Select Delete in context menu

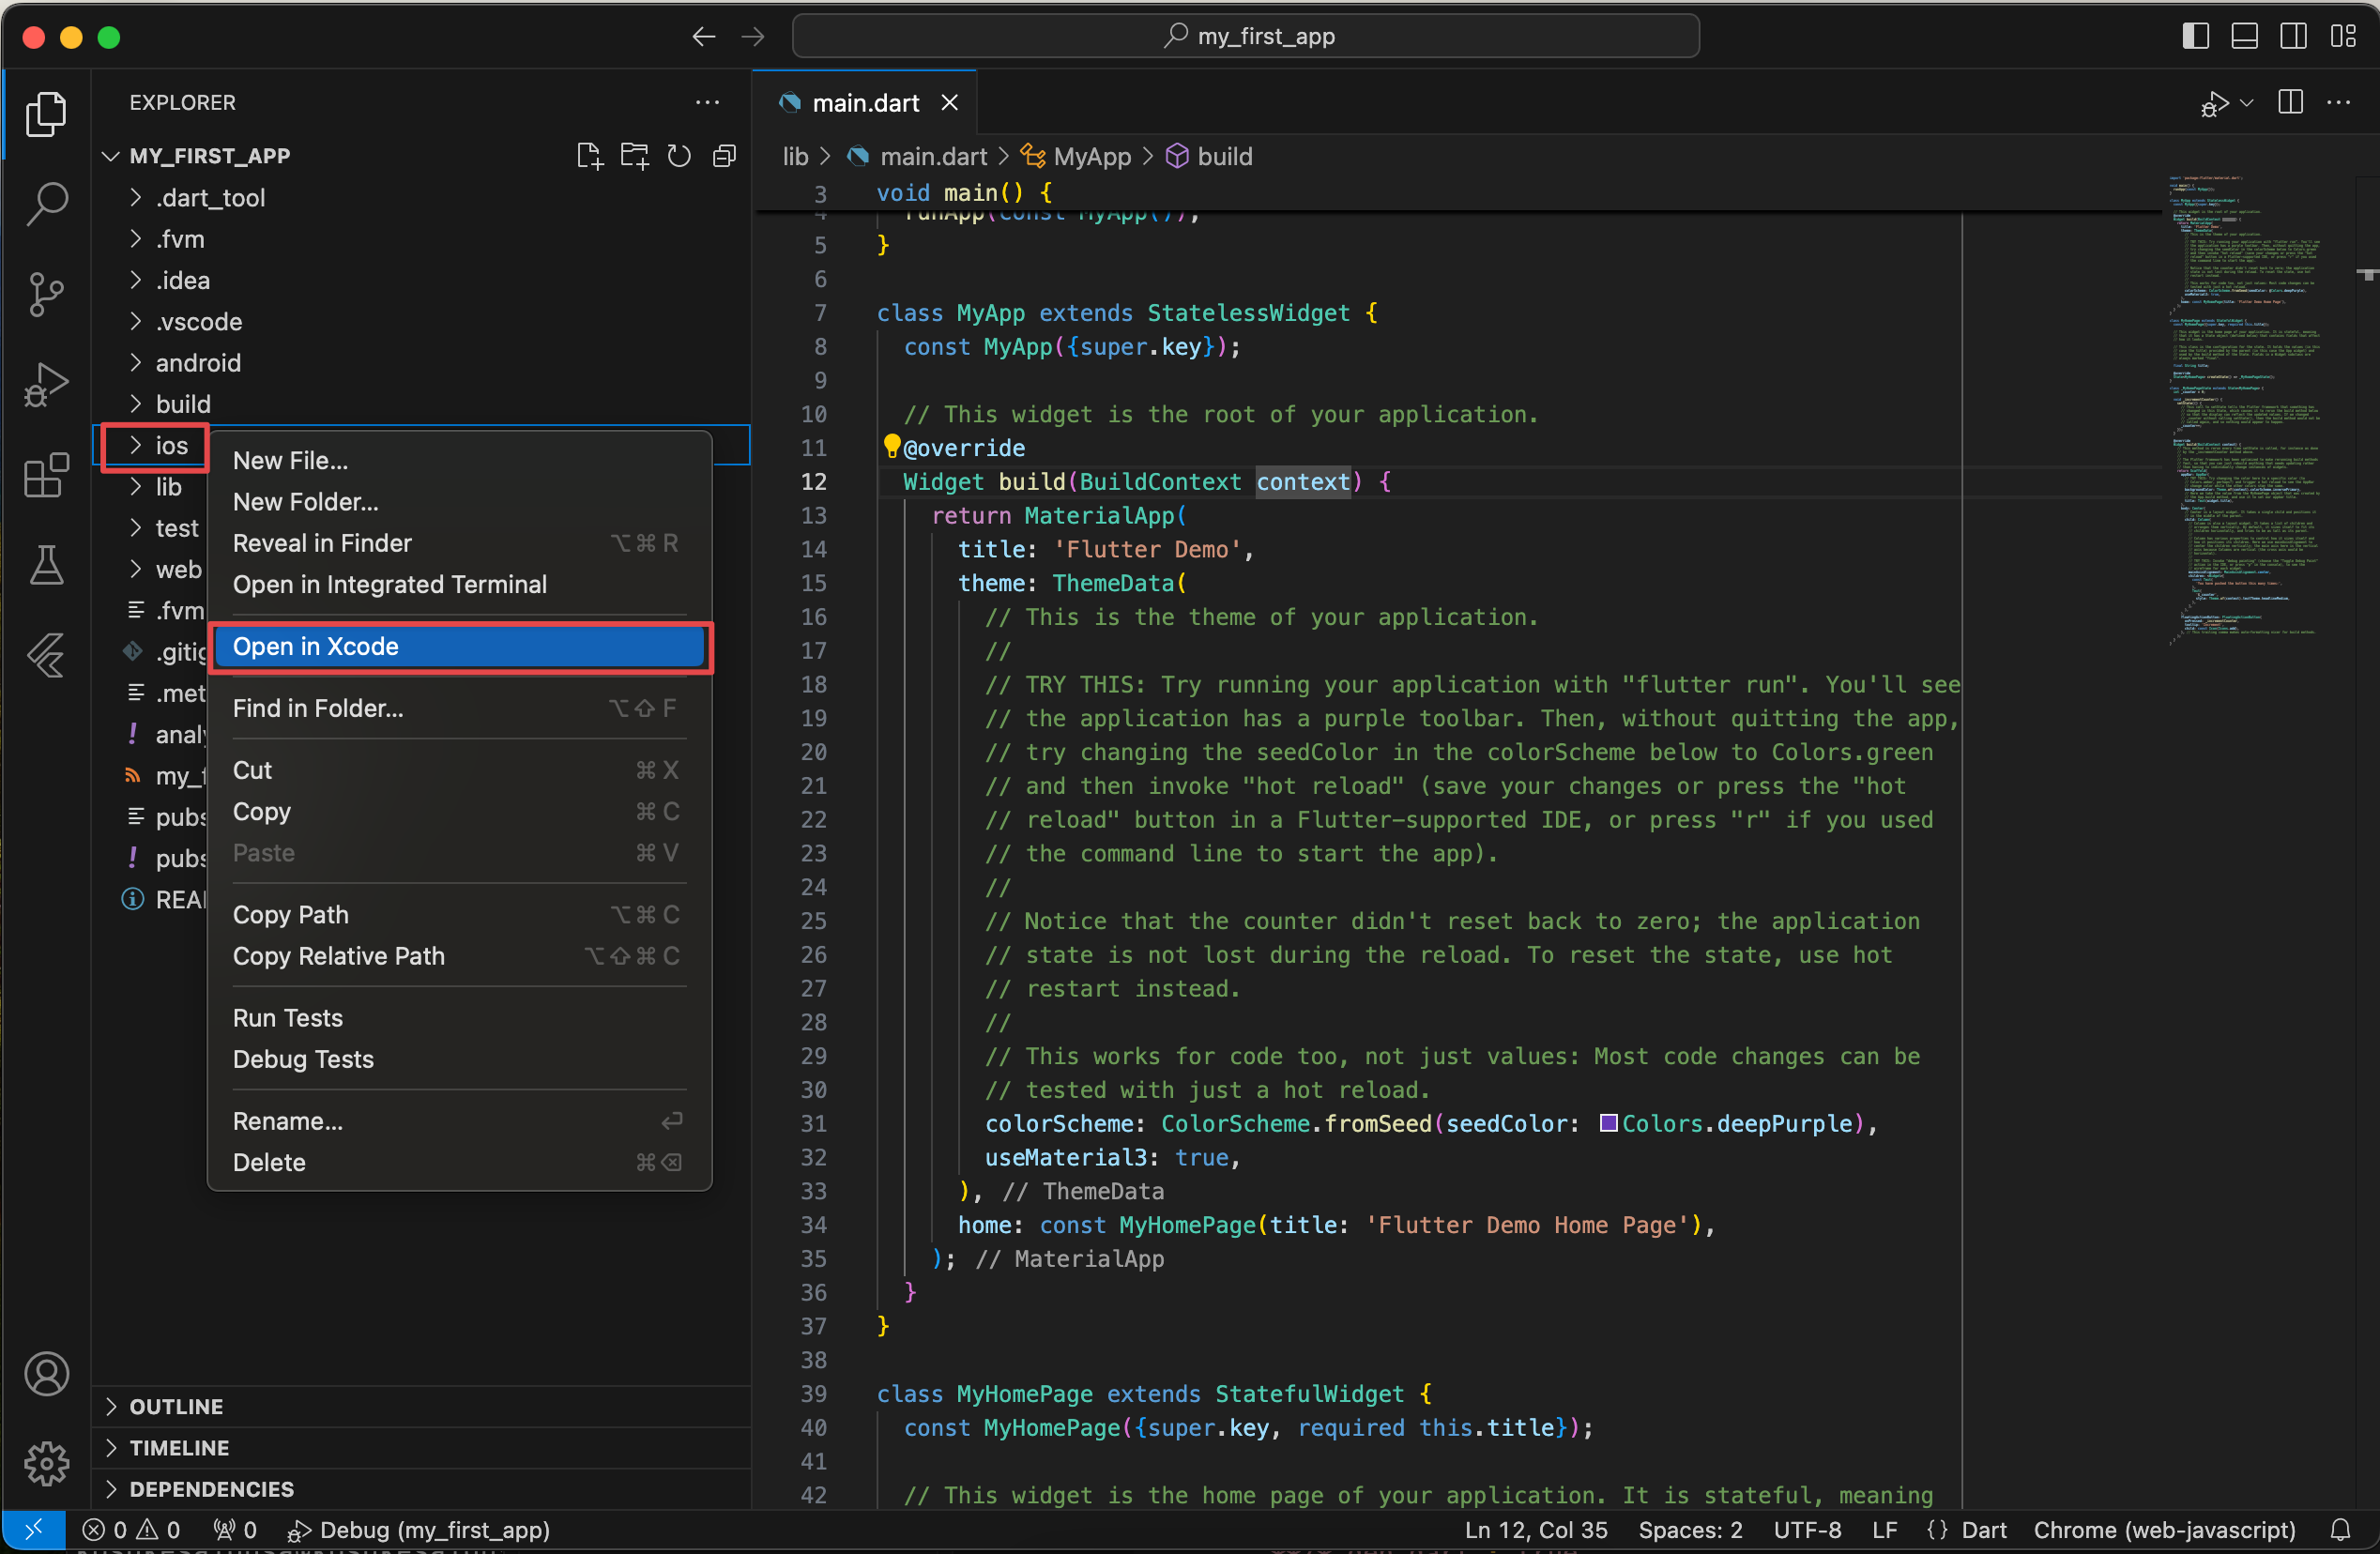(459, 1162)
